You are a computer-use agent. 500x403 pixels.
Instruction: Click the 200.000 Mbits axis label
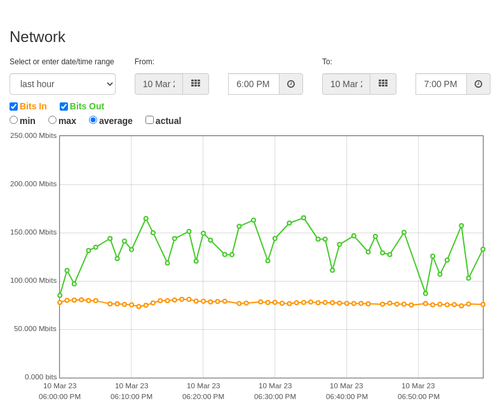(x=33, y=184)
